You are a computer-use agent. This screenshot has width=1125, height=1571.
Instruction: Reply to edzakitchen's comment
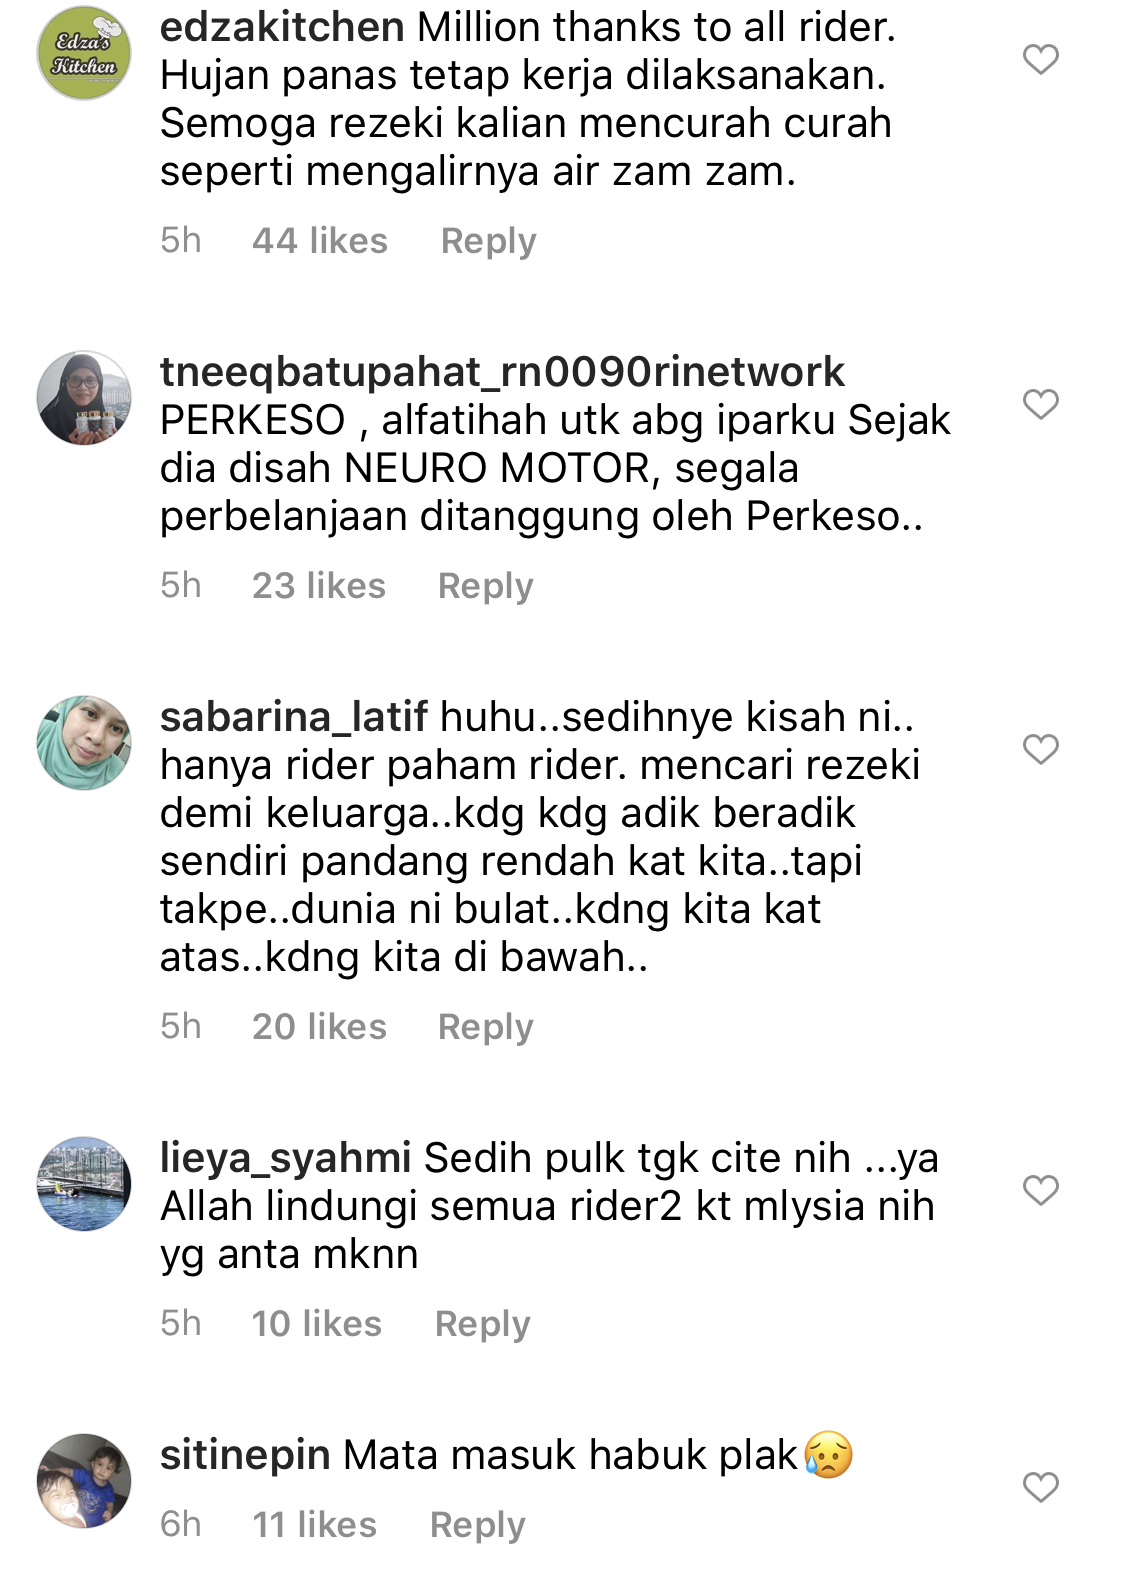coord(489,241)
